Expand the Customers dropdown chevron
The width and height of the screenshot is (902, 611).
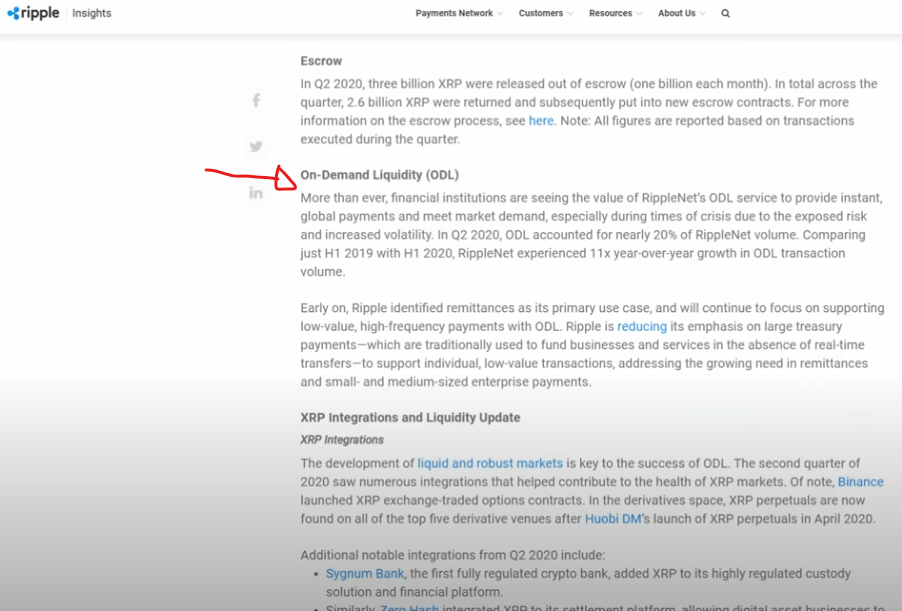tap(571, 14)
